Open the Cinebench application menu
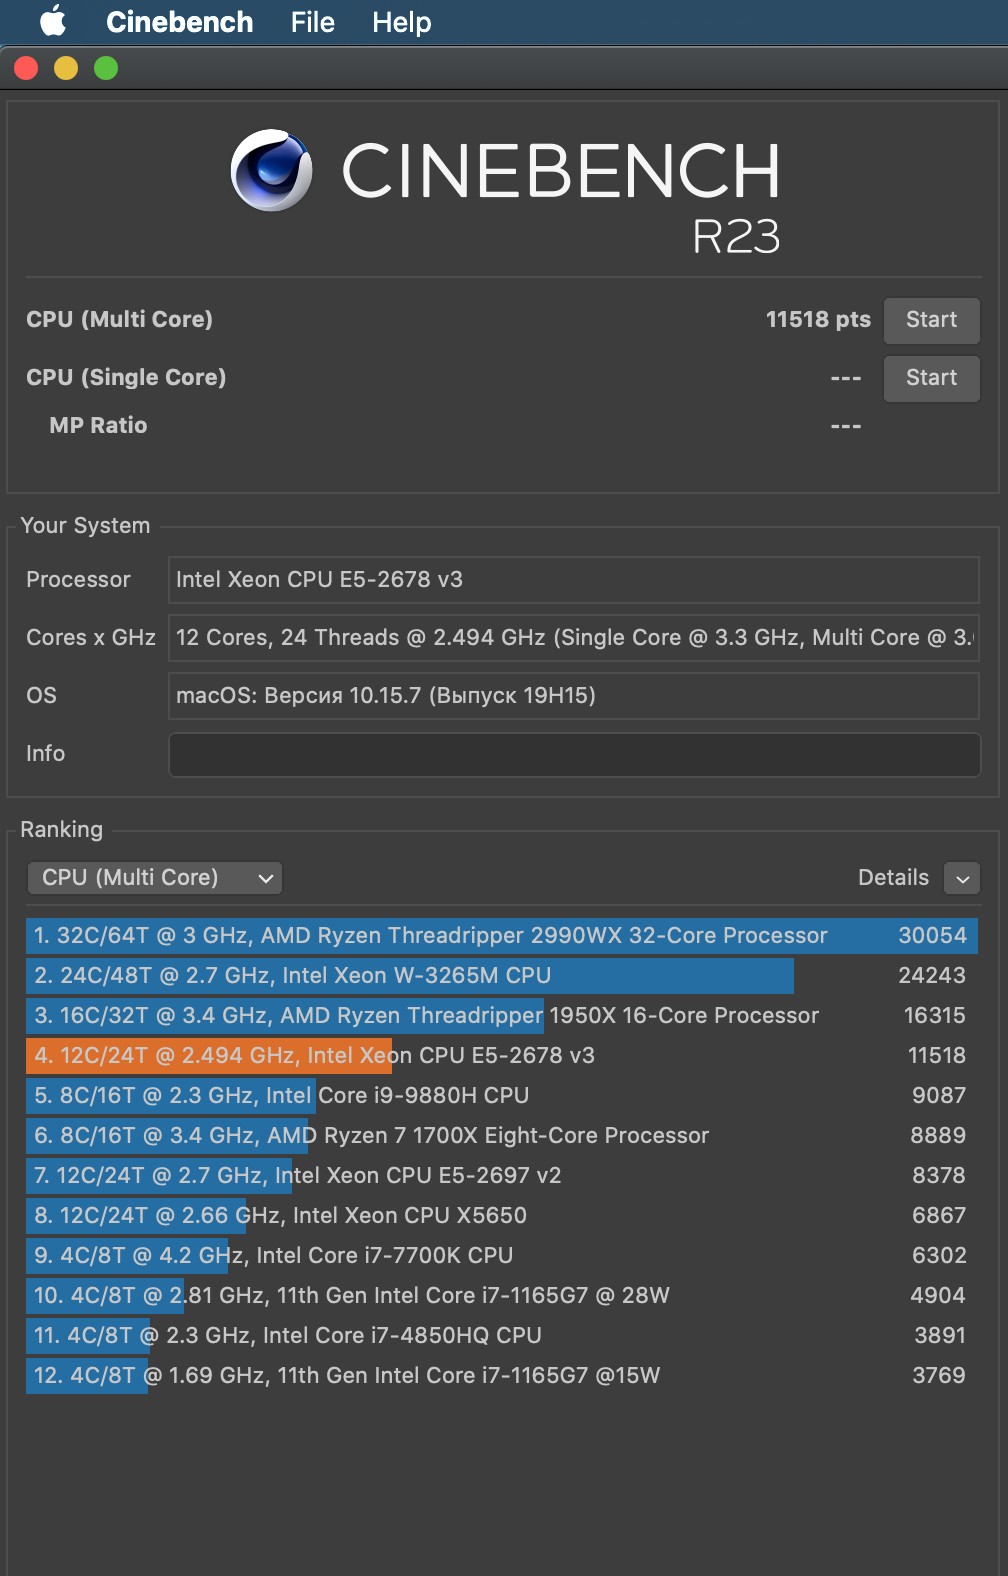The height and width of the screenshot is (1576, 1008). tap(180, 22)
